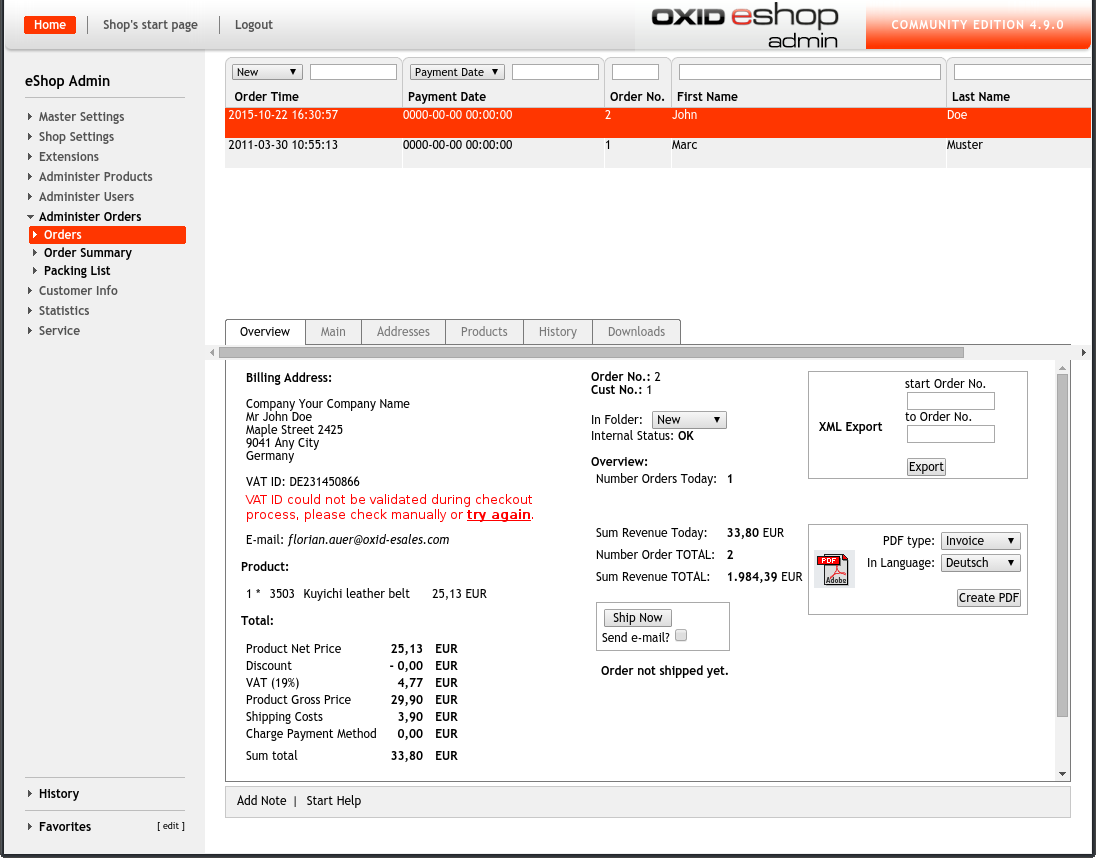Click right arrow of horizontal scrollbar
The width and height of the screenshot is (1096, 858).
coord(1084,353)
